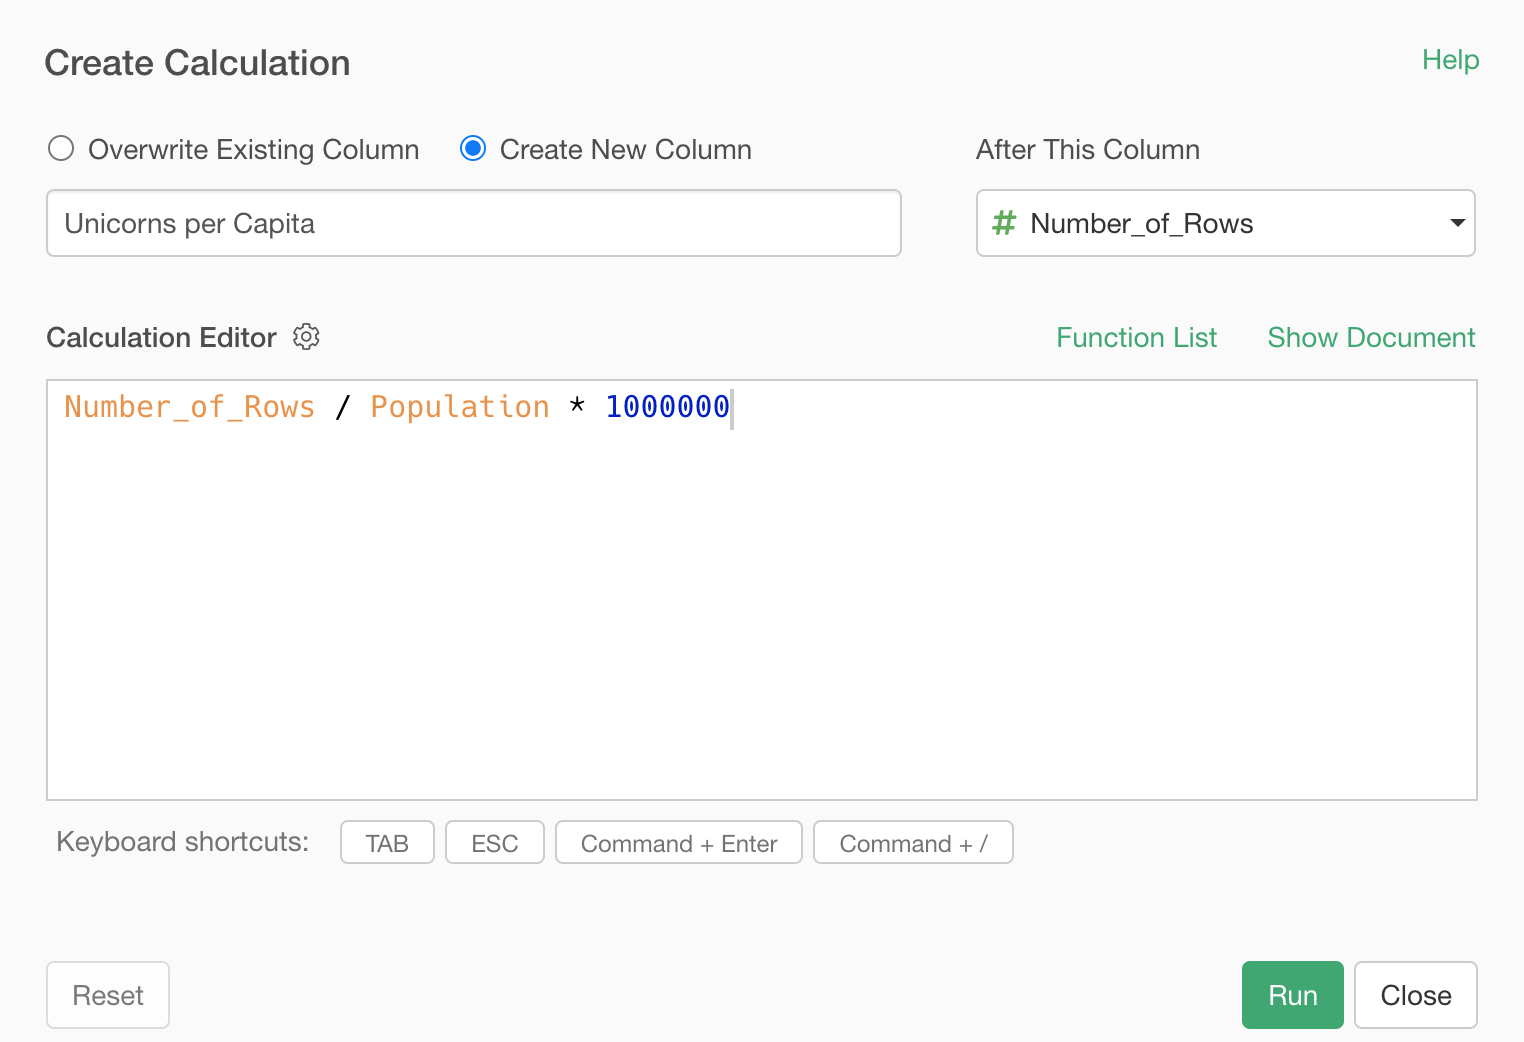The width and height of the screenshot is (1524, 1042).
Task: Select Create New Column radio button
Action: (x=473, y=149)
